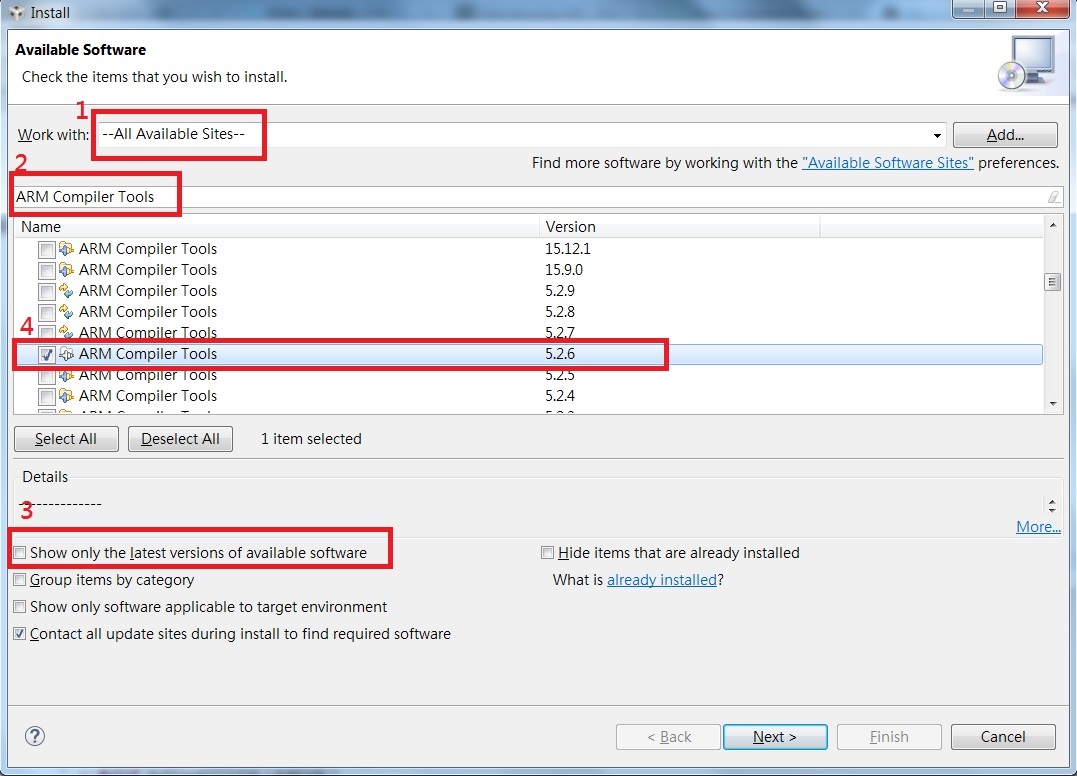Select the ARM Compiler Tools 5.2.9 row name

point(148,290)
